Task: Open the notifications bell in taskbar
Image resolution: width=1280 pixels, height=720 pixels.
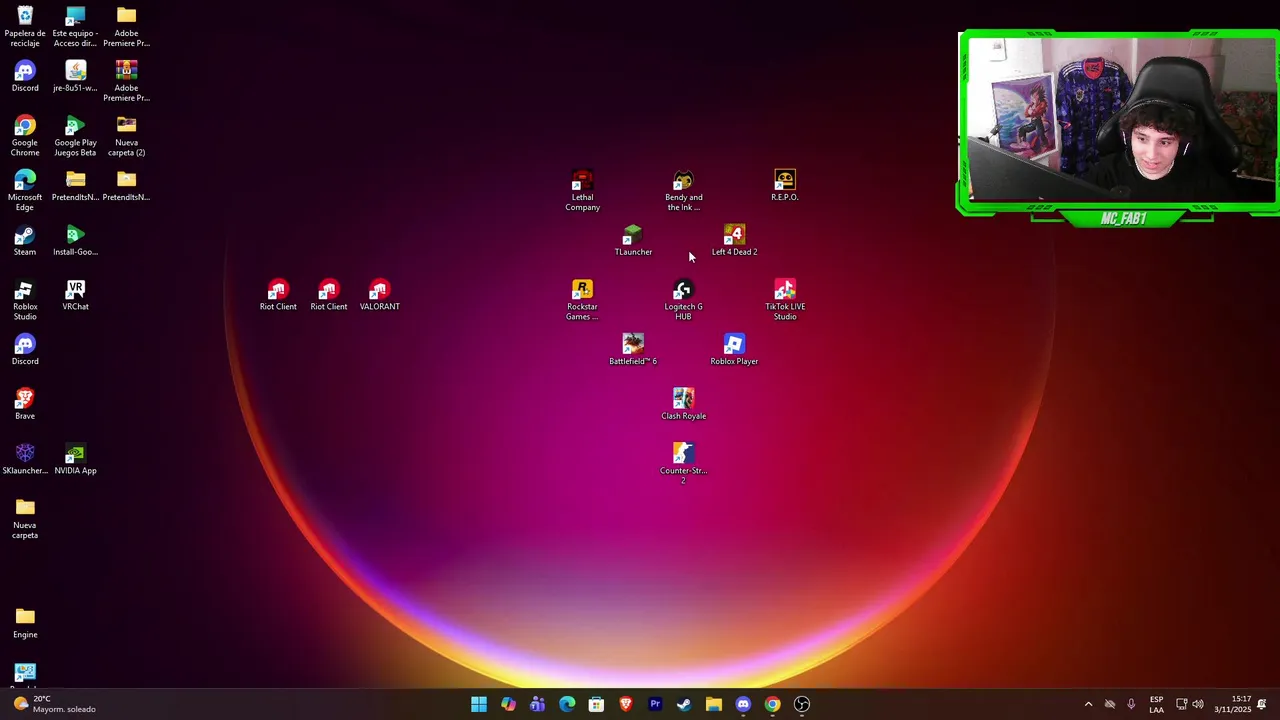Action: click(x=1262, y=704)
